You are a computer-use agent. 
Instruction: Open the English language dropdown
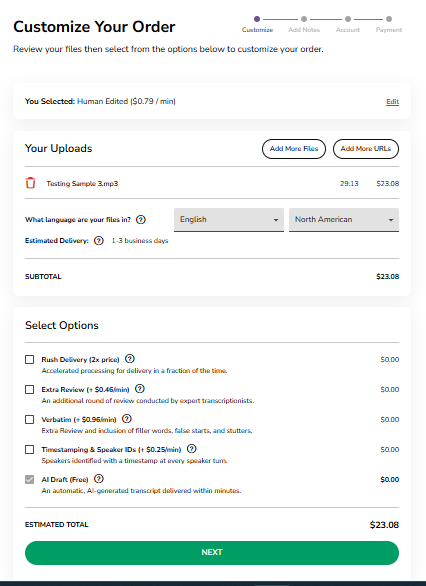229,220
